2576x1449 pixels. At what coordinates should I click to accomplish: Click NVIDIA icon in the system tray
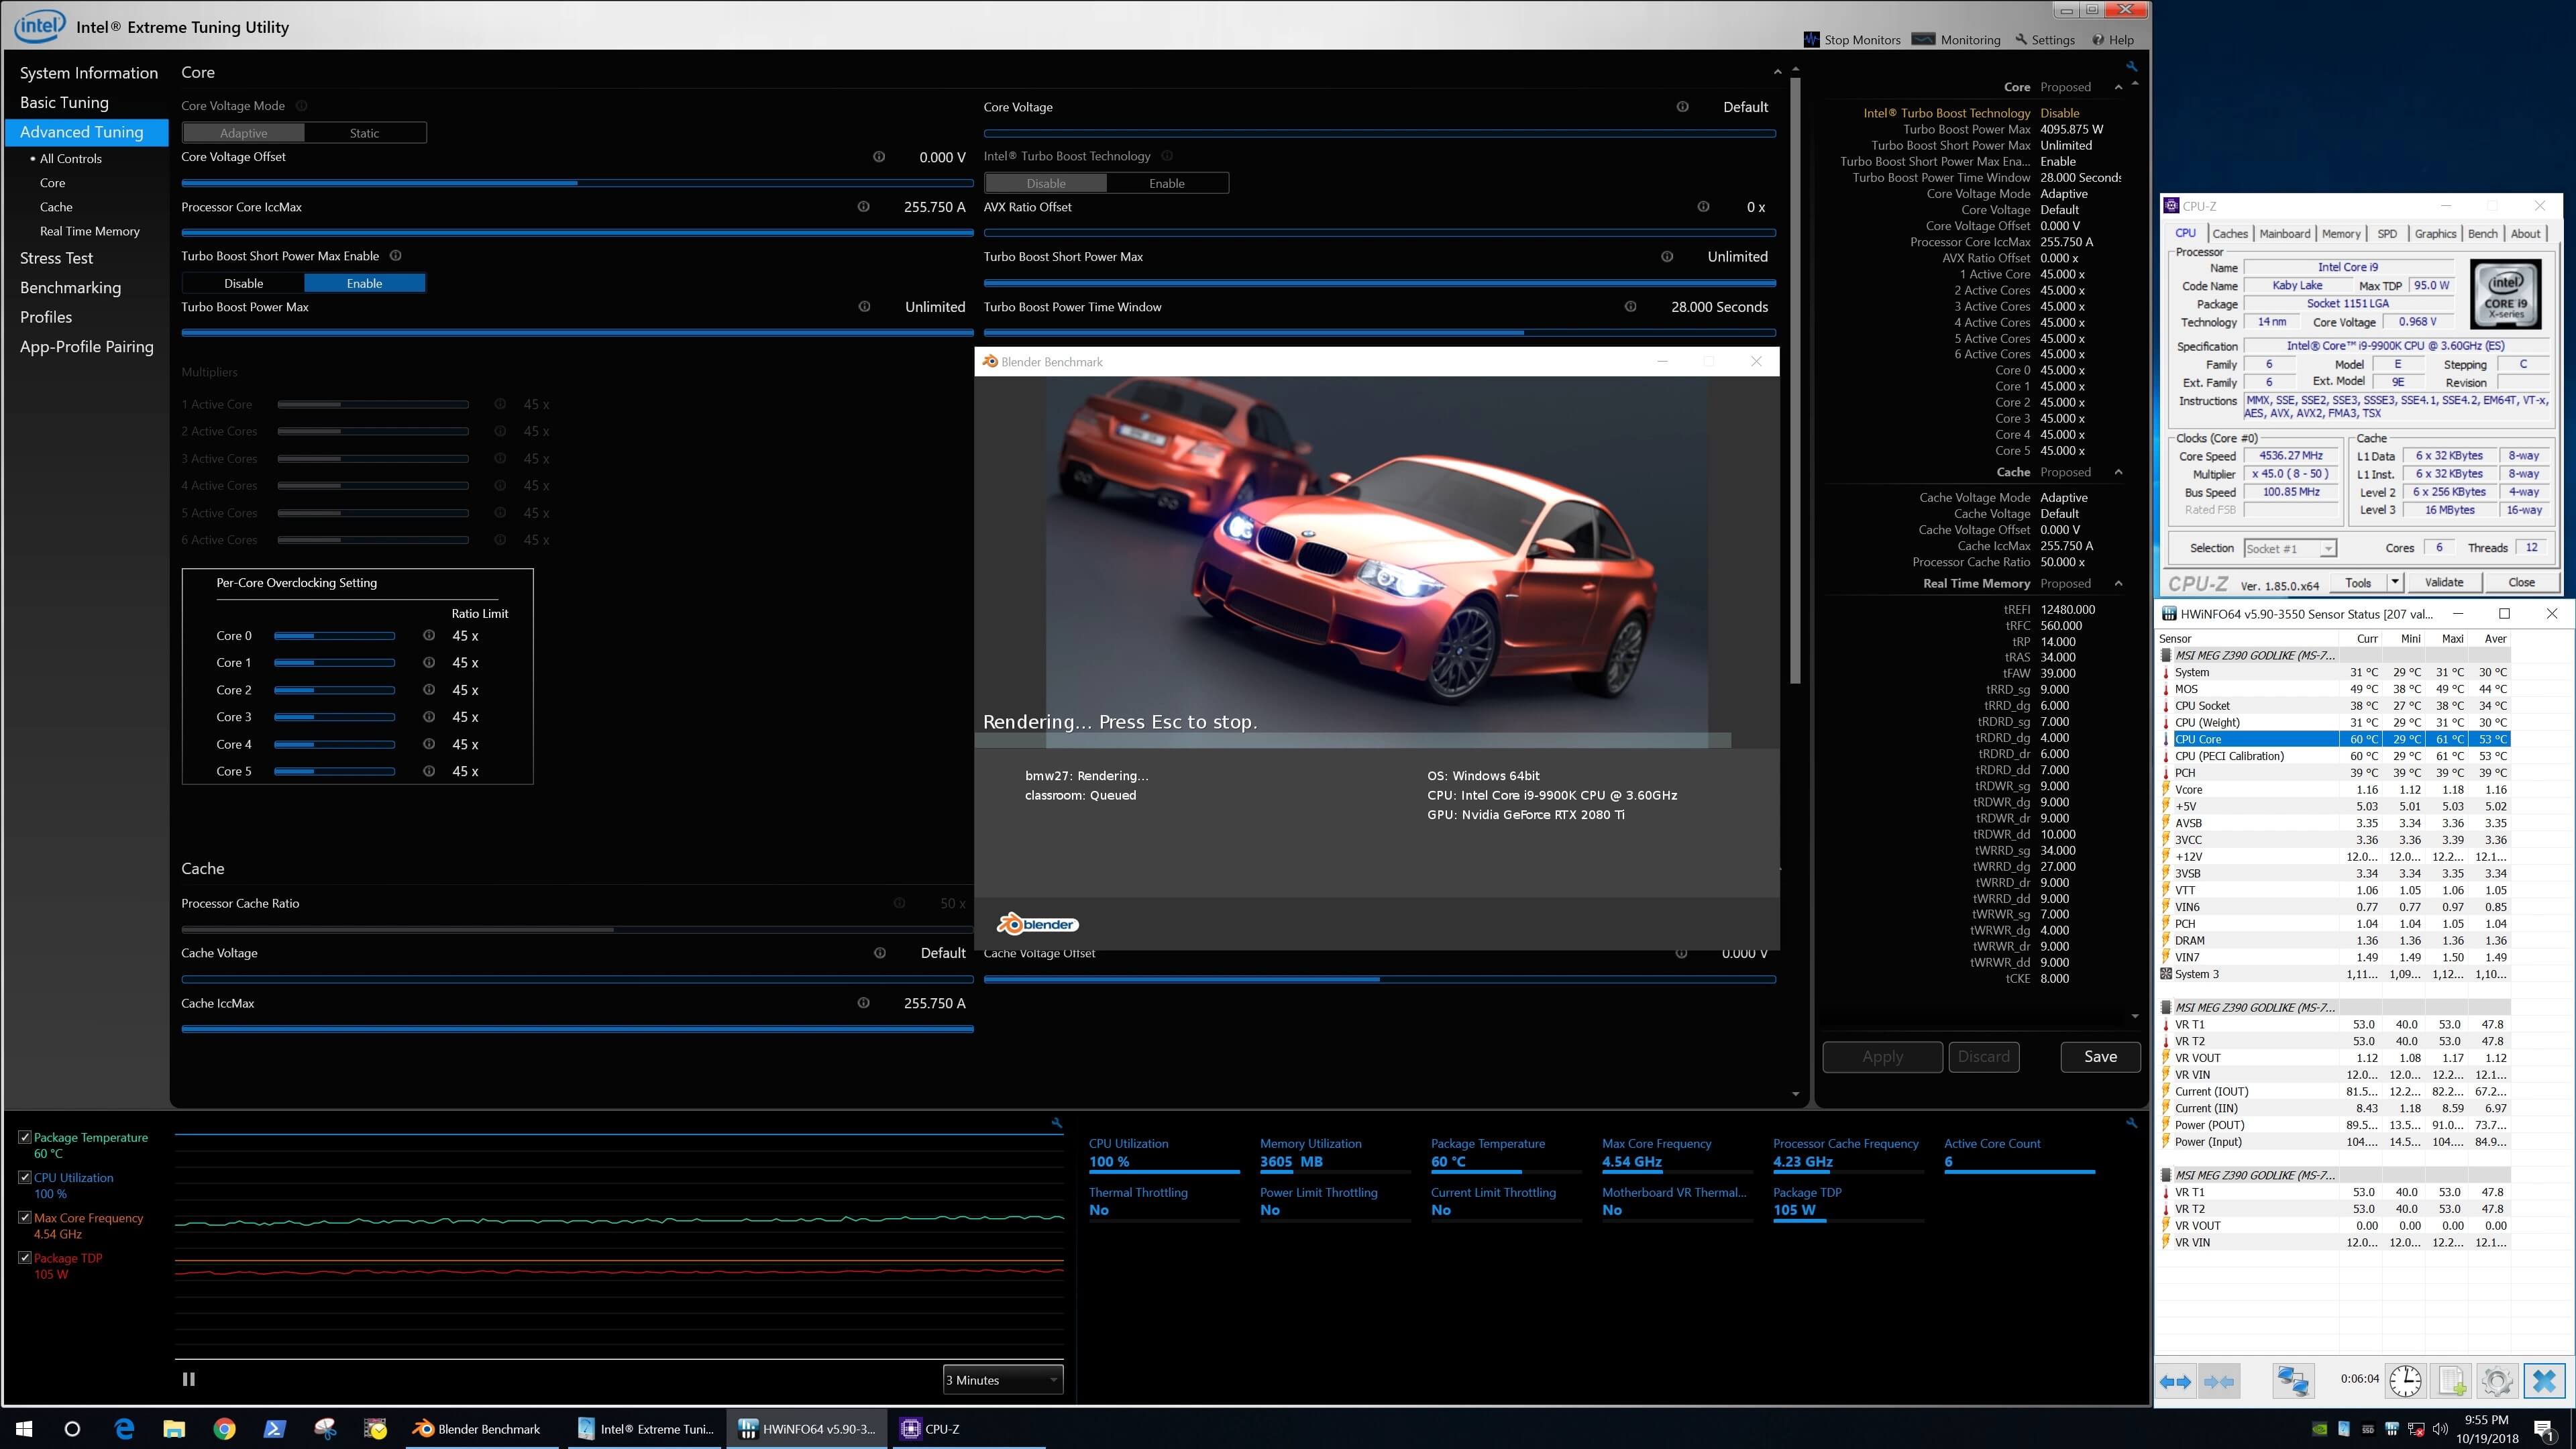pos(2319,1429)
